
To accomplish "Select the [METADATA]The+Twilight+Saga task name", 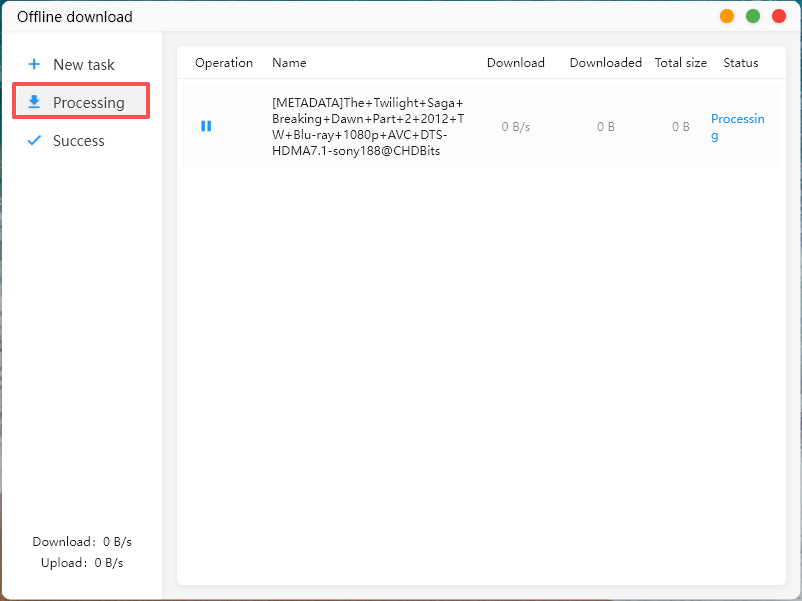I will 368,126.
